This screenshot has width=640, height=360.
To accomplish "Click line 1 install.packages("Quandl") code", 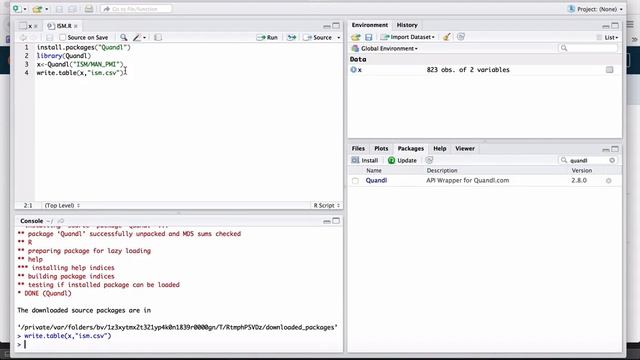I will [84, 47].
